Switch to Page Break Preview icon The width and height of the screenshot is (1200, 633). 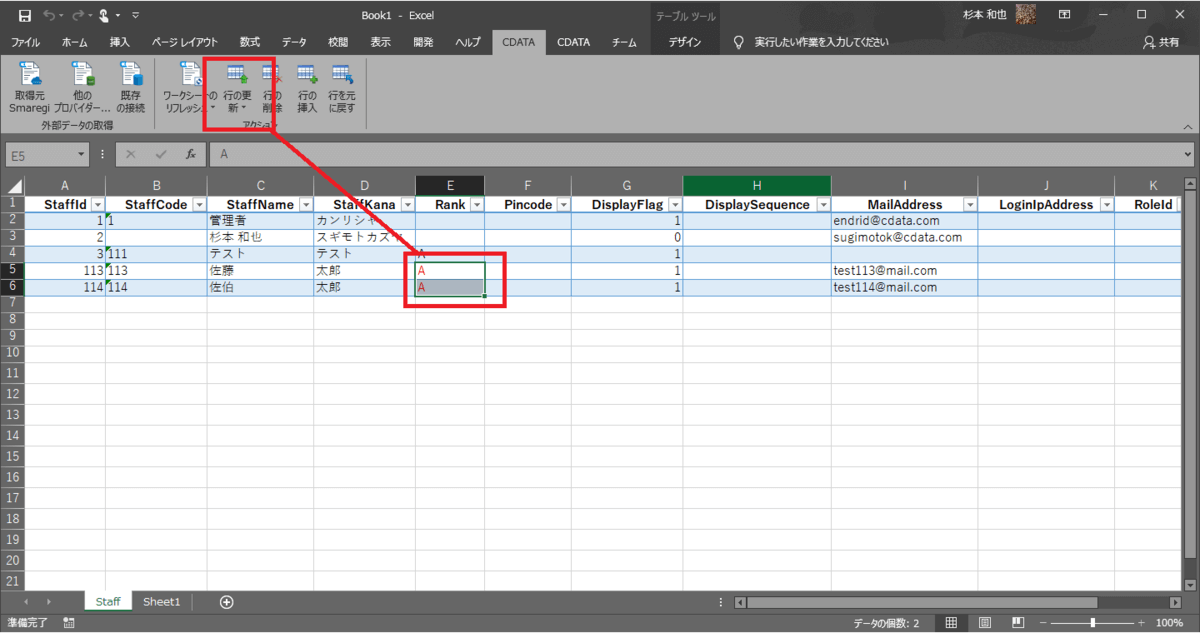point(1017,622)
